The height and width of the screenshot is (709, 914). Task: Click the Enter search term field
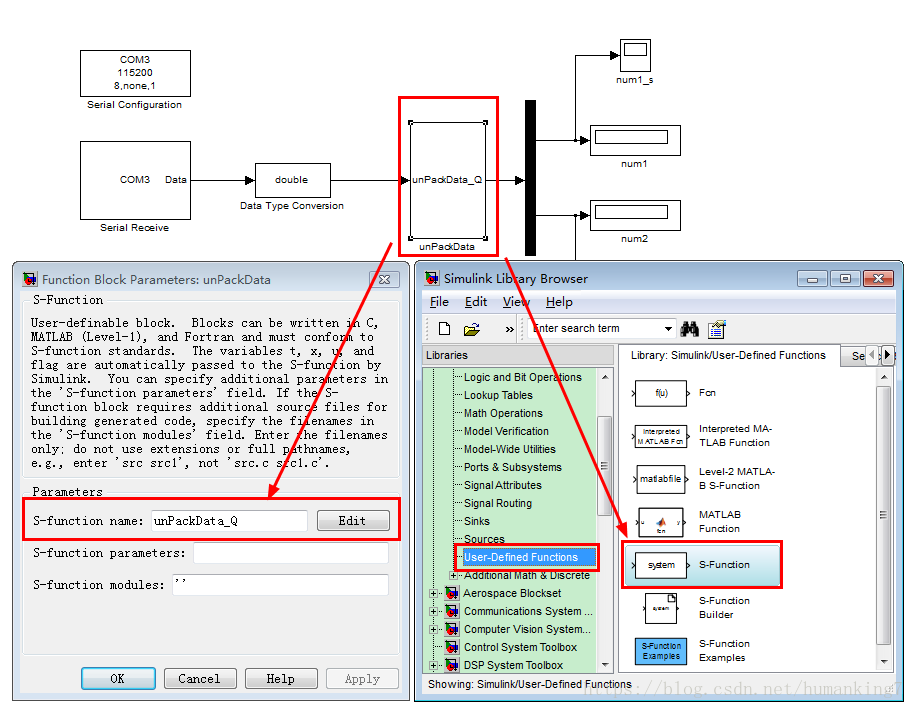[596, 329]
